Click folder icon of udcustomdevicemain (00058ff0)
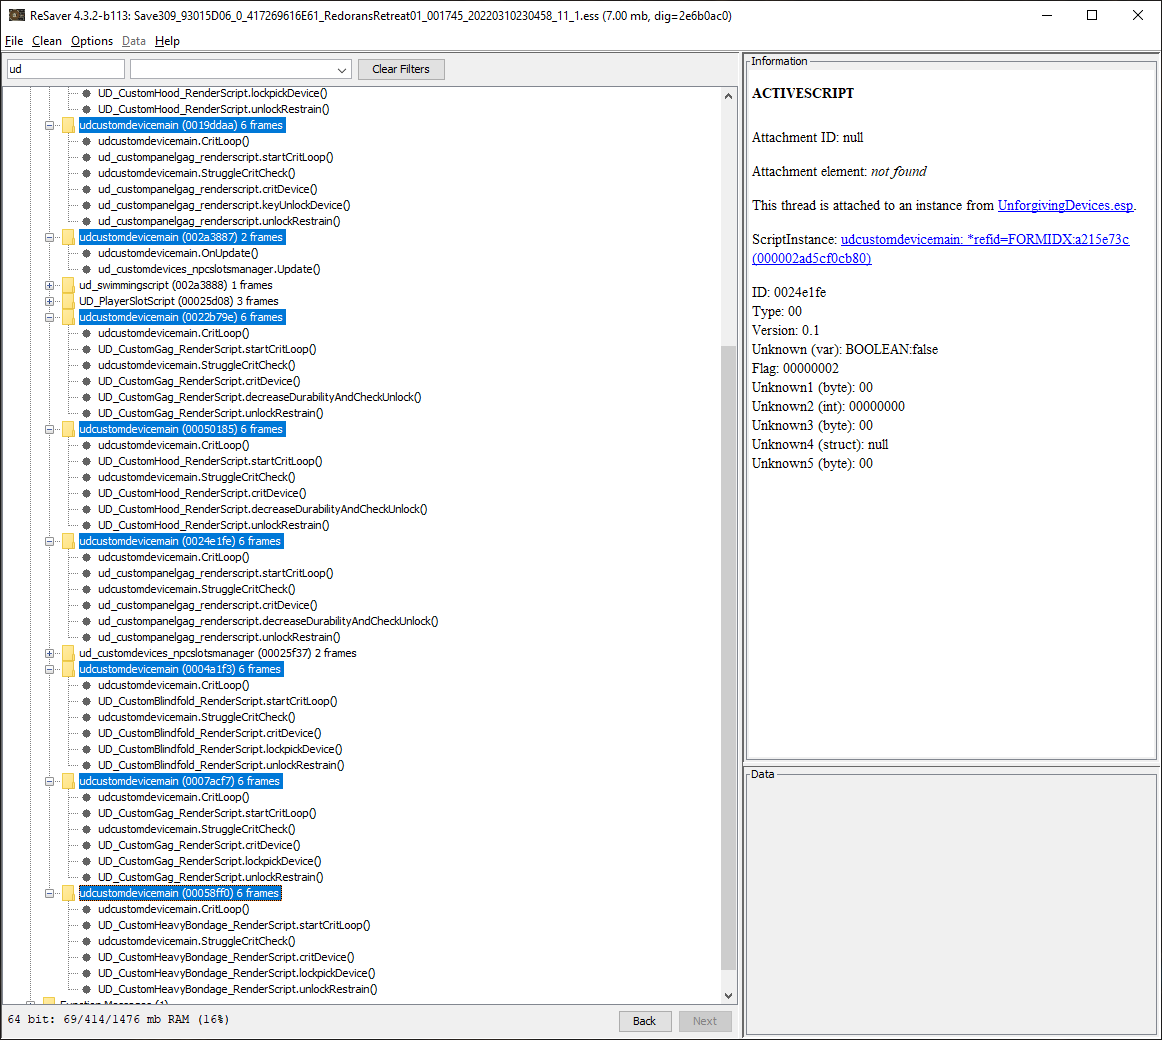 pyautogui.click(x=68, y=893)
